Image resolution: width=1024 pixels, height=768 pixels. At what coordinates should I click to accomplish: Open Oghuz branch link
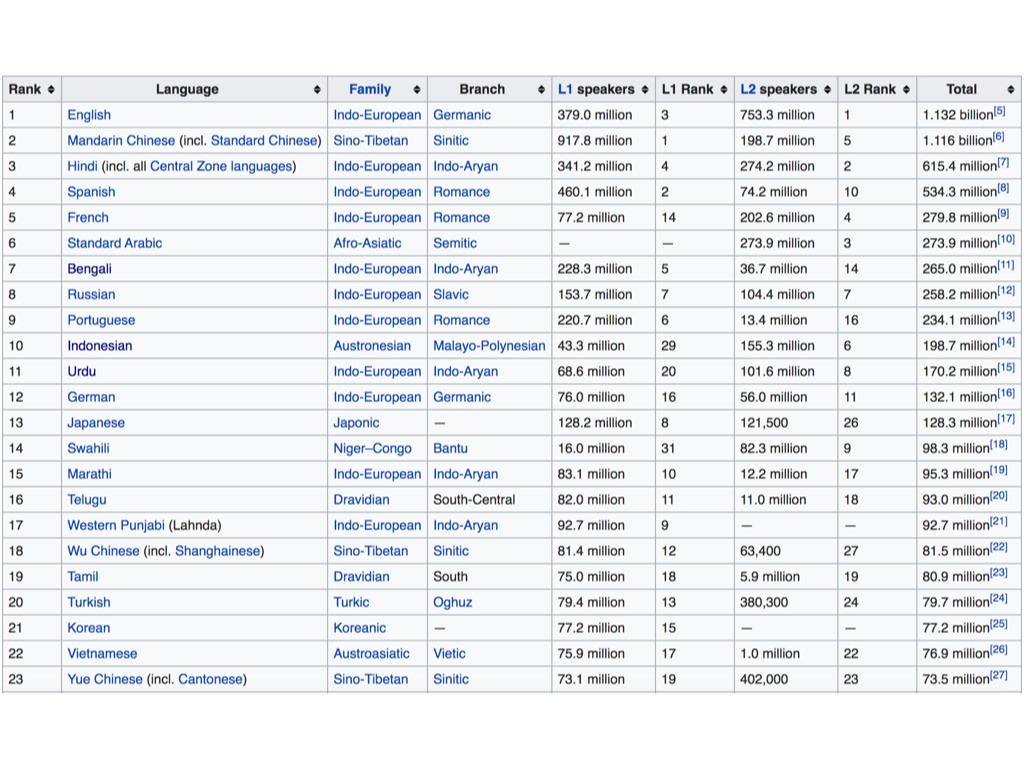tap(453, 602)
